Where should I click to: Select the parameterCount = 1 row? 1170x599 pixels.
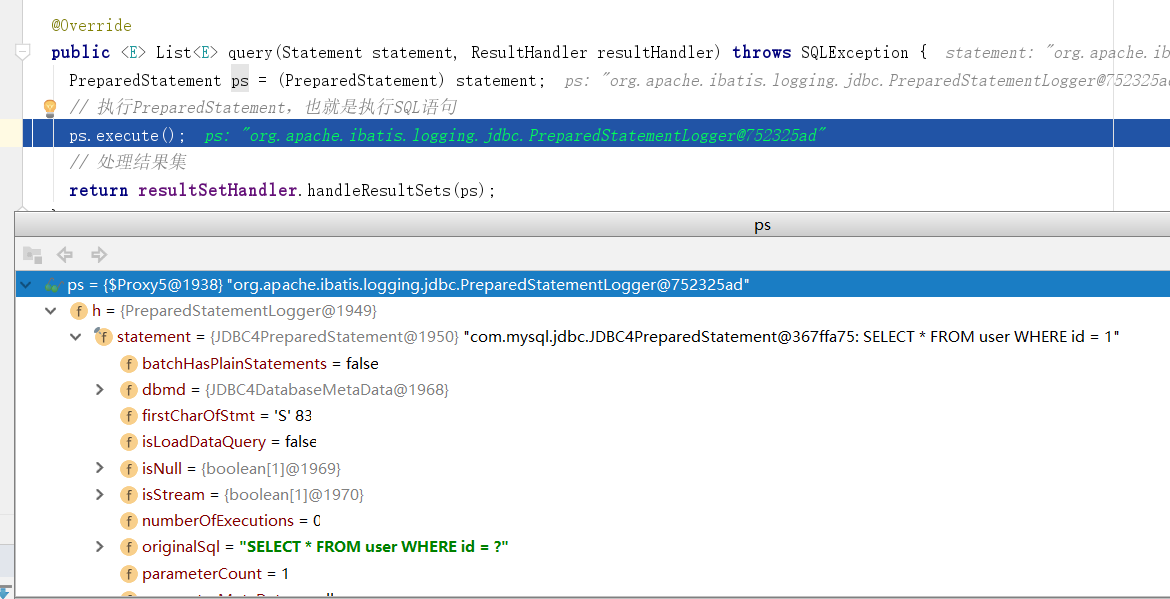pyautogui.click(x=592, y=574)
